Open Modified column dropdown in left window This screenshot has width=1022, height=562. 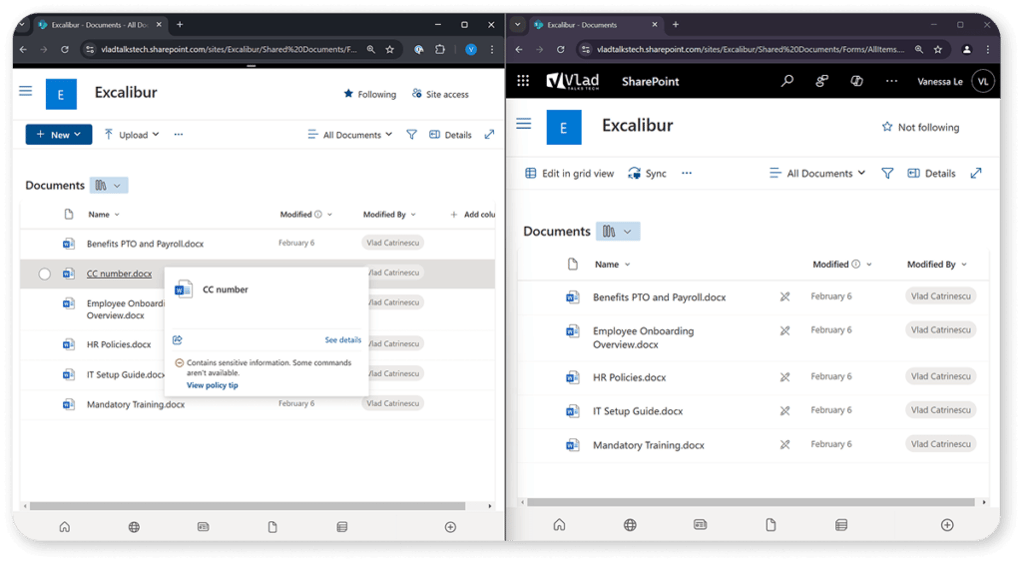(330, 214)
